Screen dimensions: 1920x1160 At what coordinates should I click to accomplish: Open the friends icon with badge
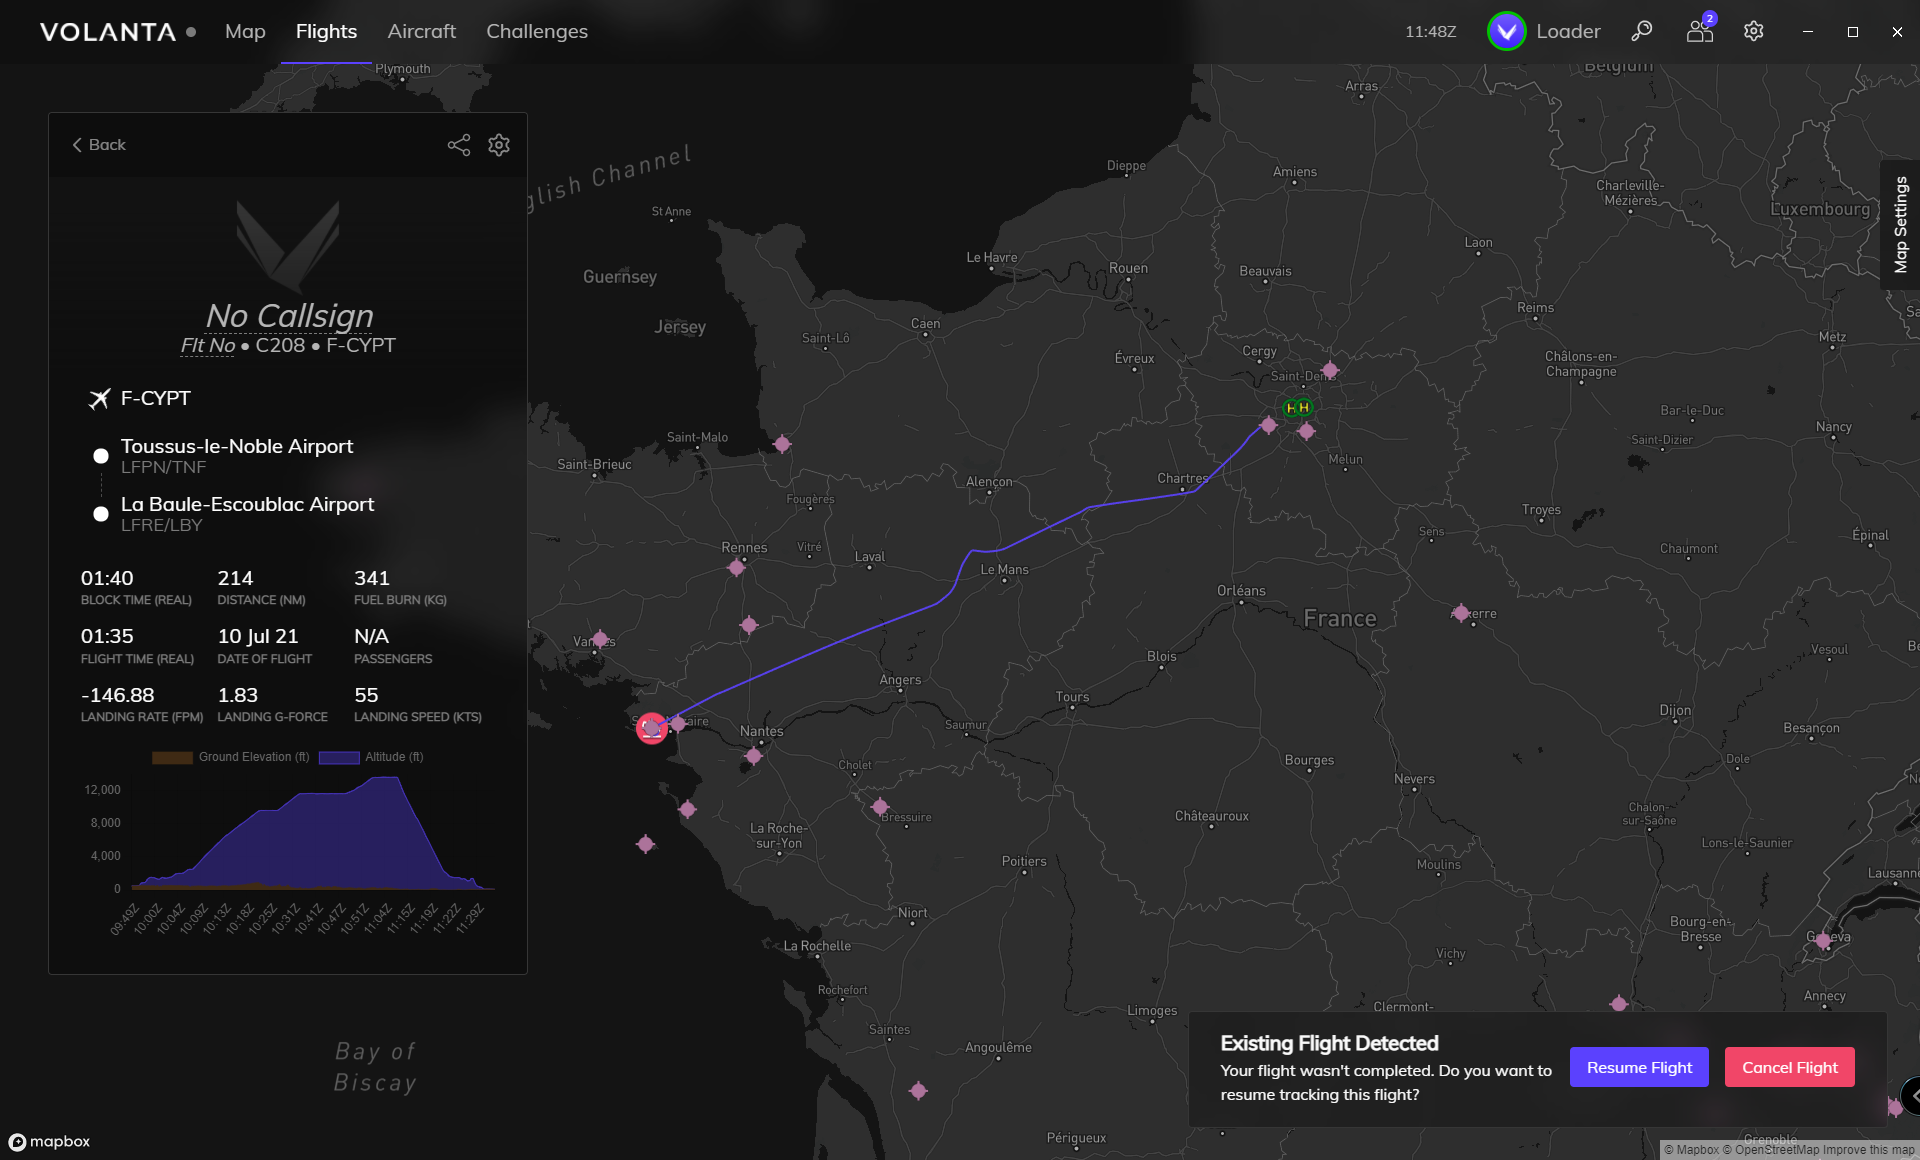[x=1699, y=31]
